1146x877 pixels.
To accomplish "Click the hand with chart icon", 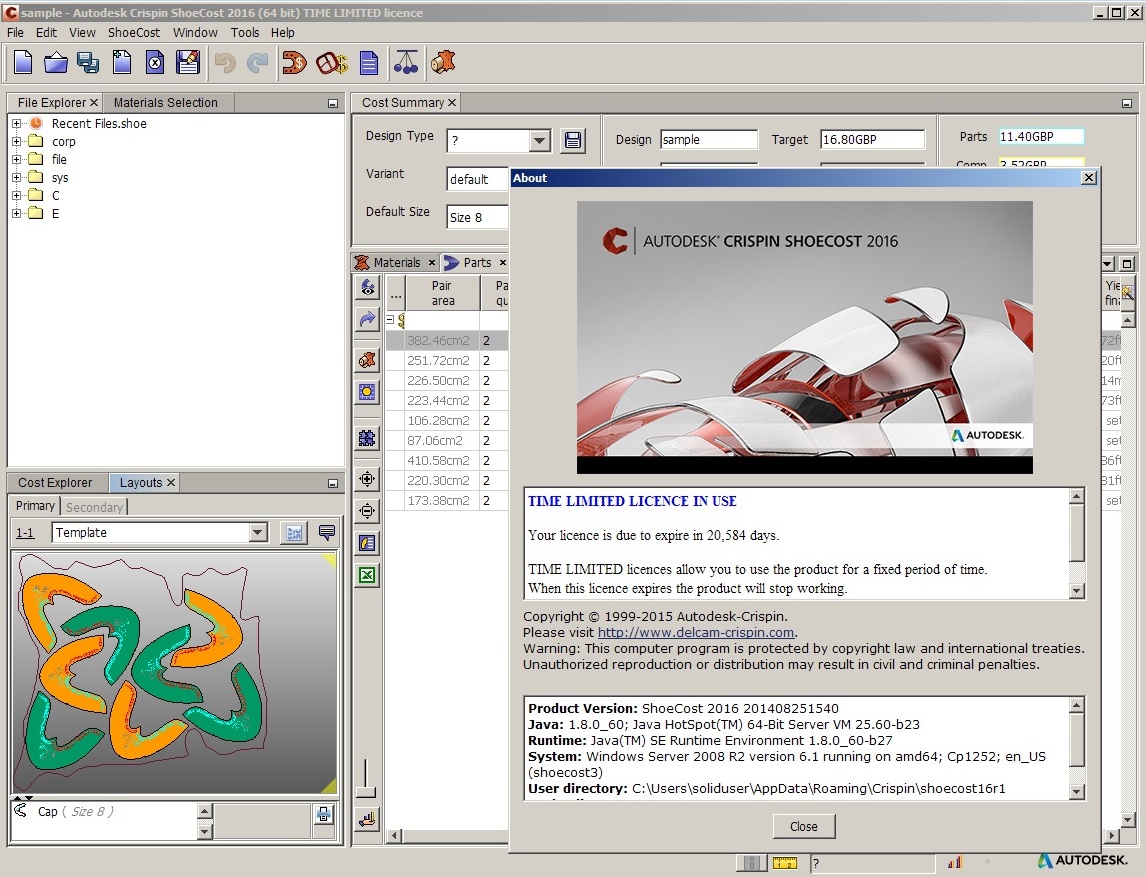I will (x=368, y=819).
